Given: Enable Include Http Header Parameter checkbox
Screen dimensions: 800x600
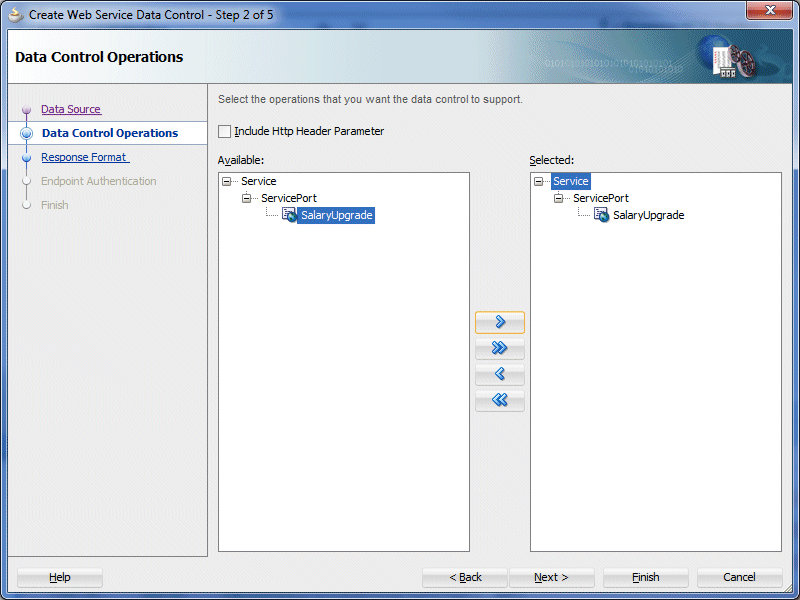Looking at the screenshot, I should click(x=224, y=132).
